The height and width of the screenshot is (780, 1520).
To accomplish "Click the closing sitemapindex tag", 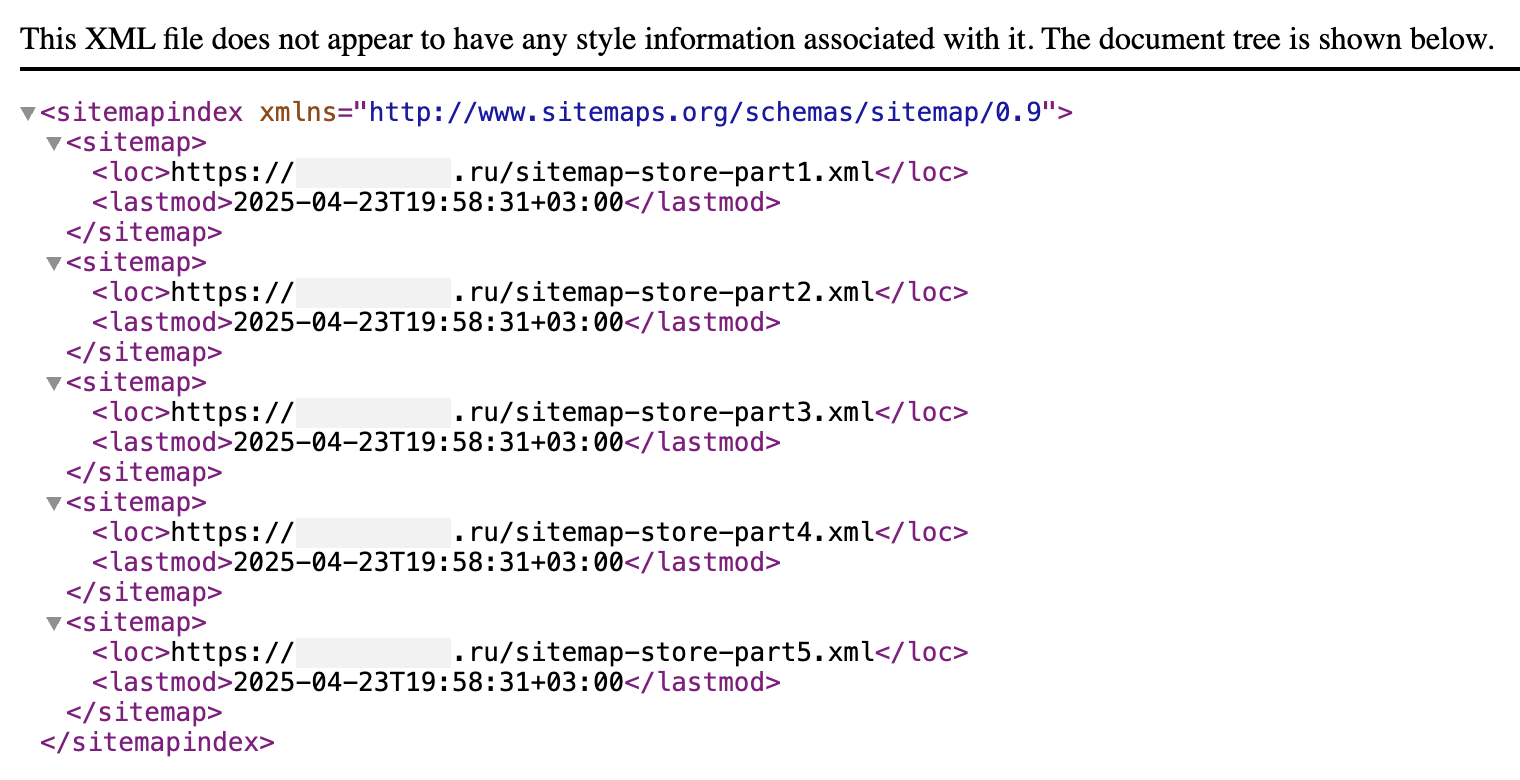I will [x=157, y=742].
